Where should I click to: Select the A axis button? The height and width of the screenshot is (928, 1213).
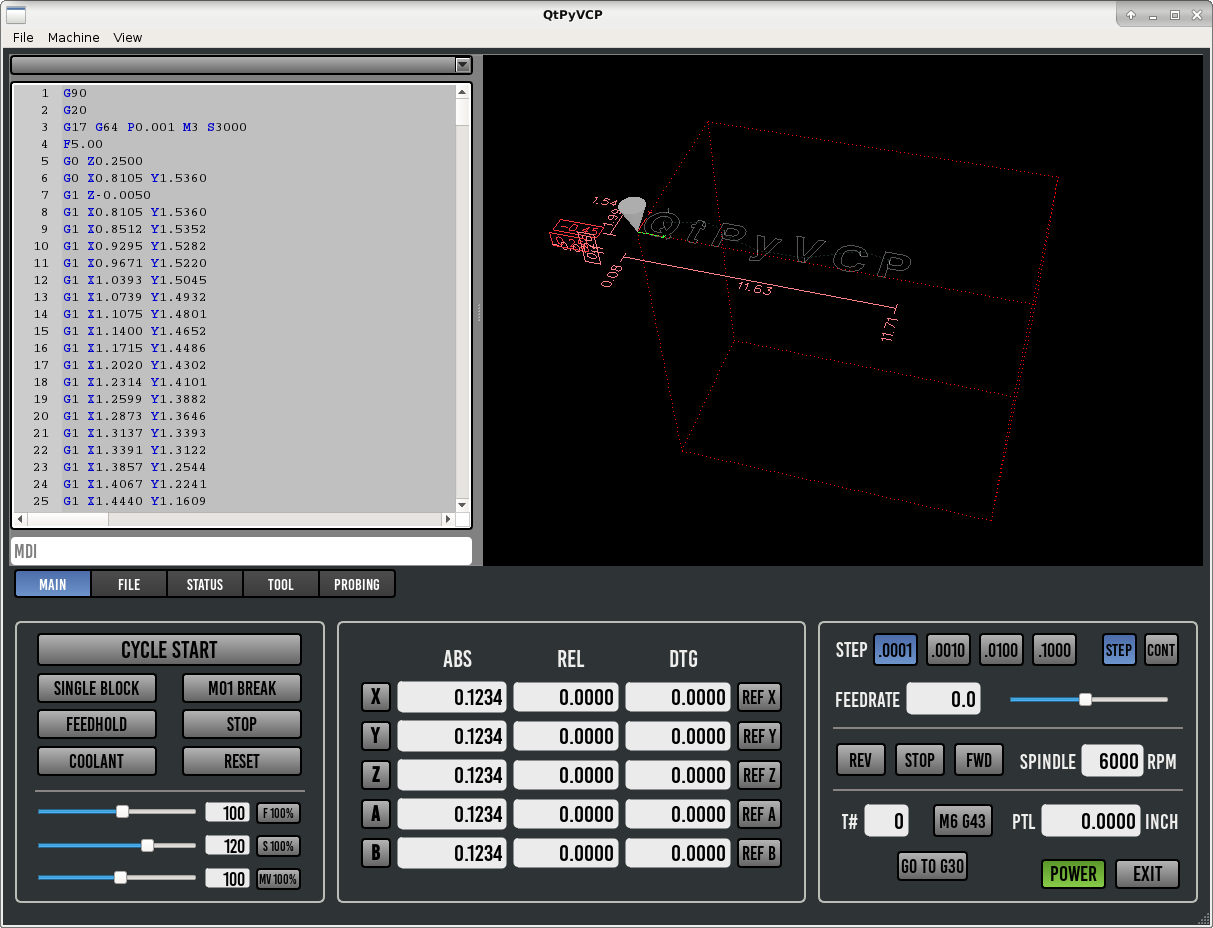(x=376, y=814)
